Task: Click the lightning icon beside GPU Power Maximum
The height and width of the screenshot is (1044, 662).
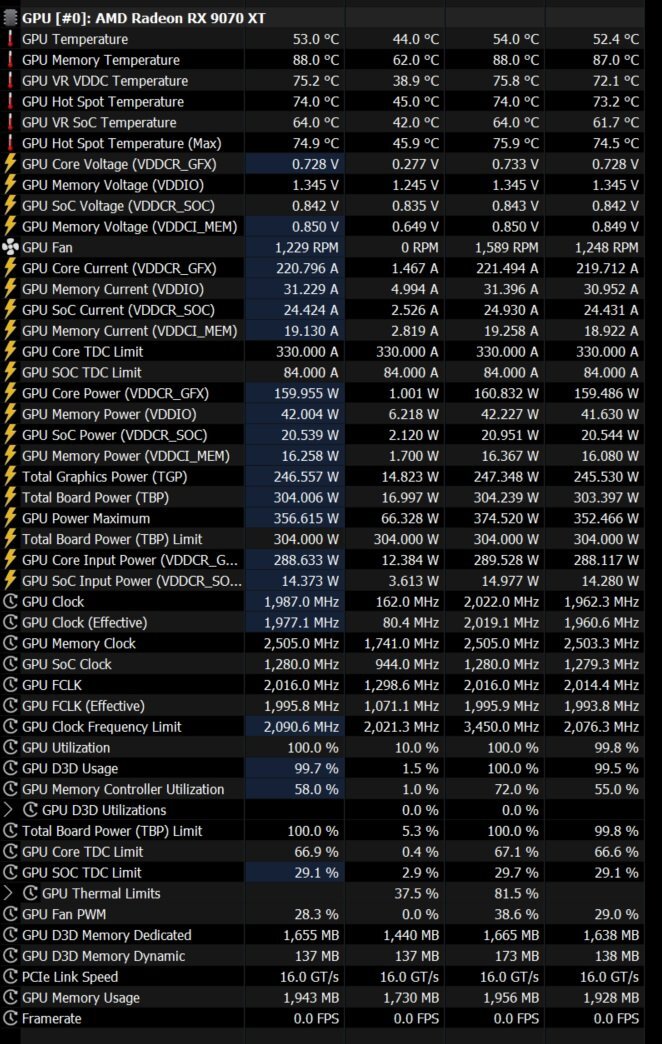Action: pos(10,519)
